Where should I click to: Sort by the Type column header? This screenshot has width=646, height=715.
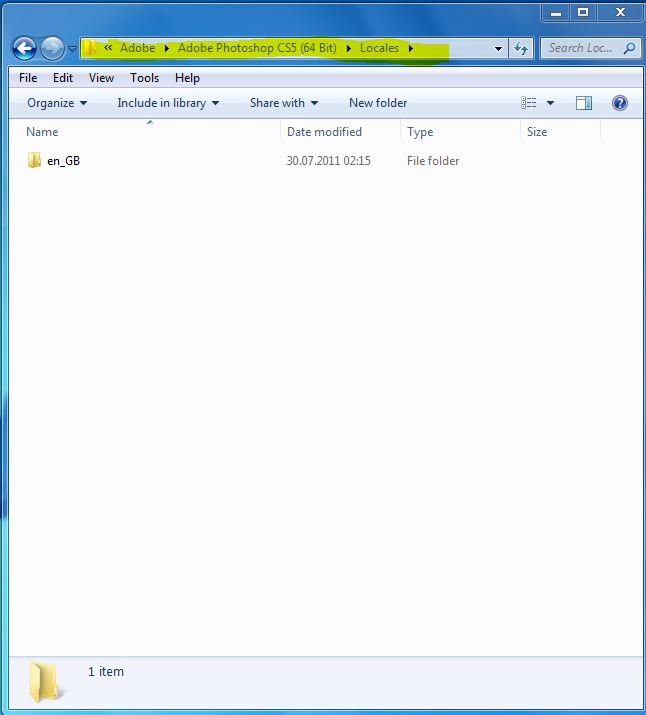click(420, 132)
